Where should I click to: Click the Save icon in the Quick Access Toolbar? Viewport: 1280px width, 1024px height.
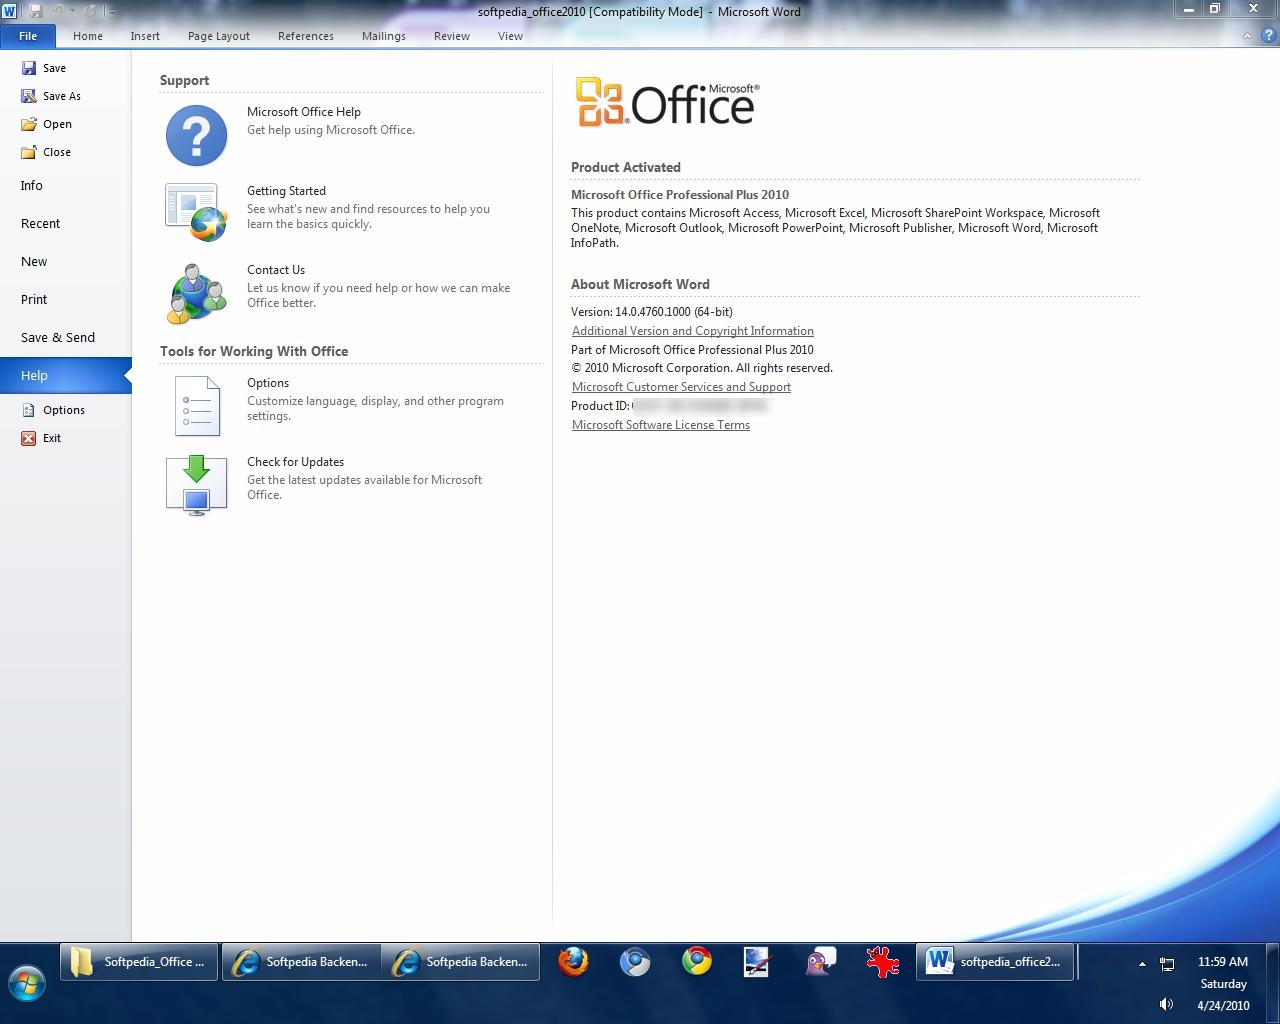36,11
